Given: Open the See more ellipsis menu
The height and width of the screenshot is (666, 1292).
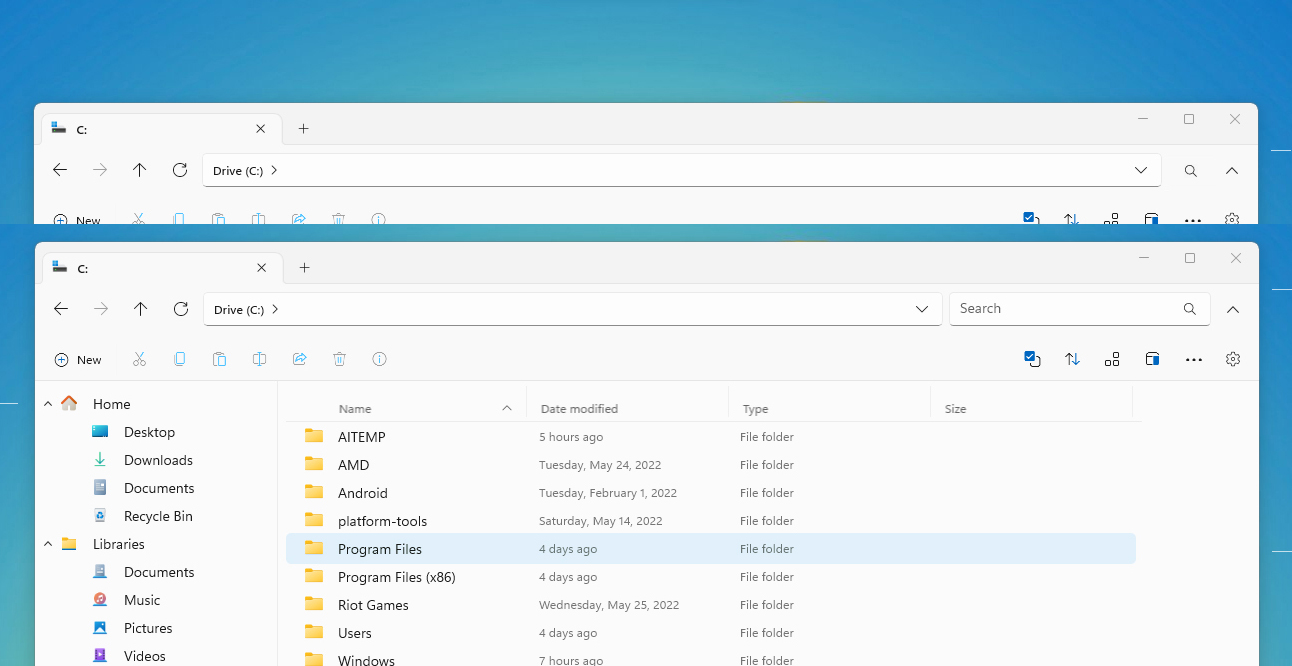Looking at the screenshot, I should click(x=1194, y=359).
